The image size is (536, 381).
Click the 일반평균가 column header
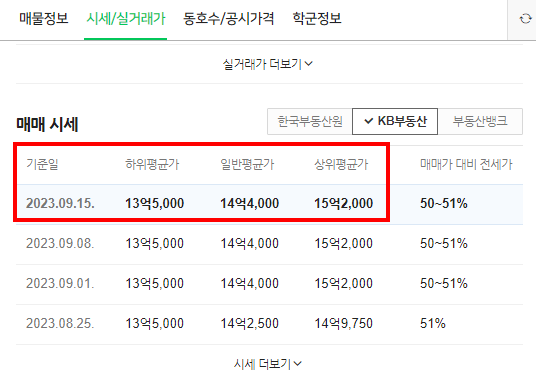[247, 164]
